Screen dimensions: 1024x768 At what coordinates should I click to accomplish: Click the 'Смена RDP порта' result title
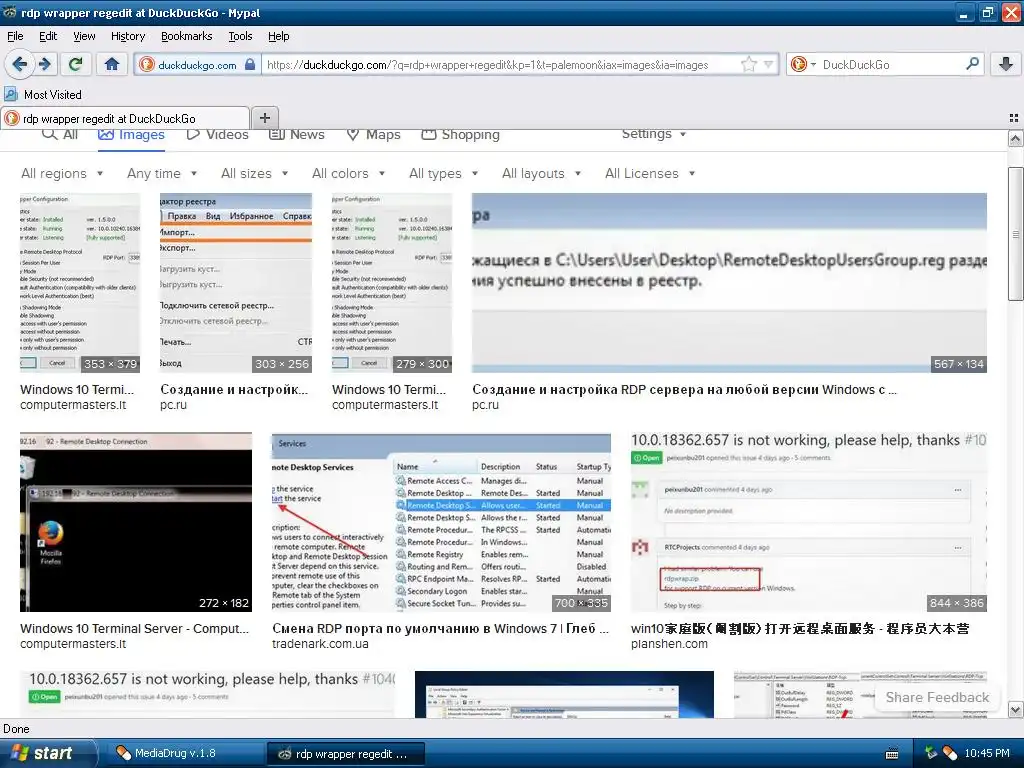440,628
